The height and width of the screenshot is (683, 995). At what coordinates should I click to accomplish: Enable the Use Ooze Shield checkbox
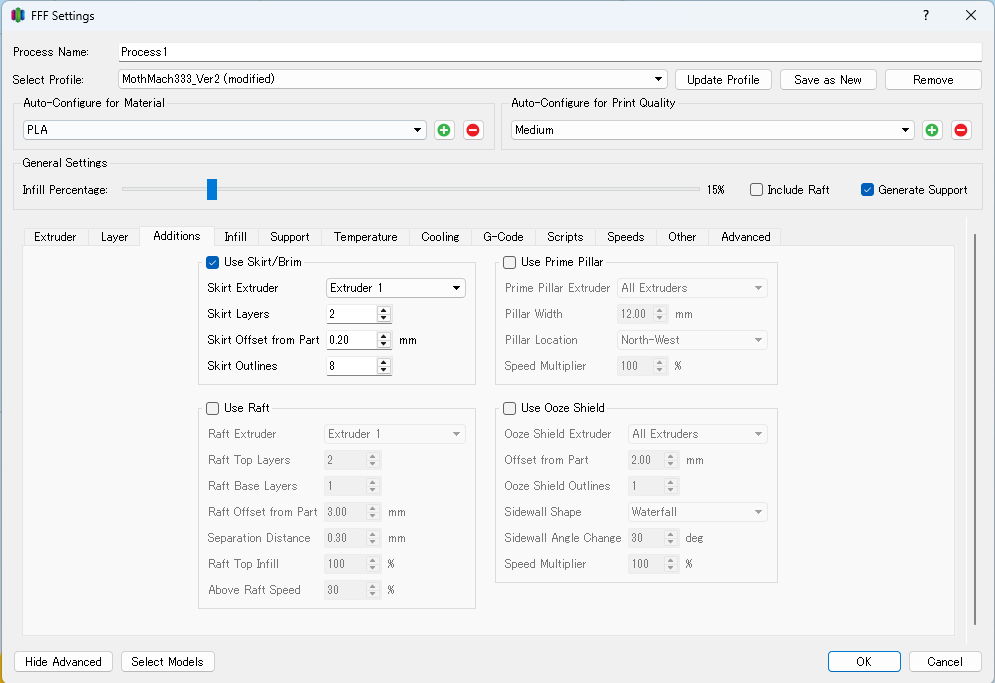(510, 408)
